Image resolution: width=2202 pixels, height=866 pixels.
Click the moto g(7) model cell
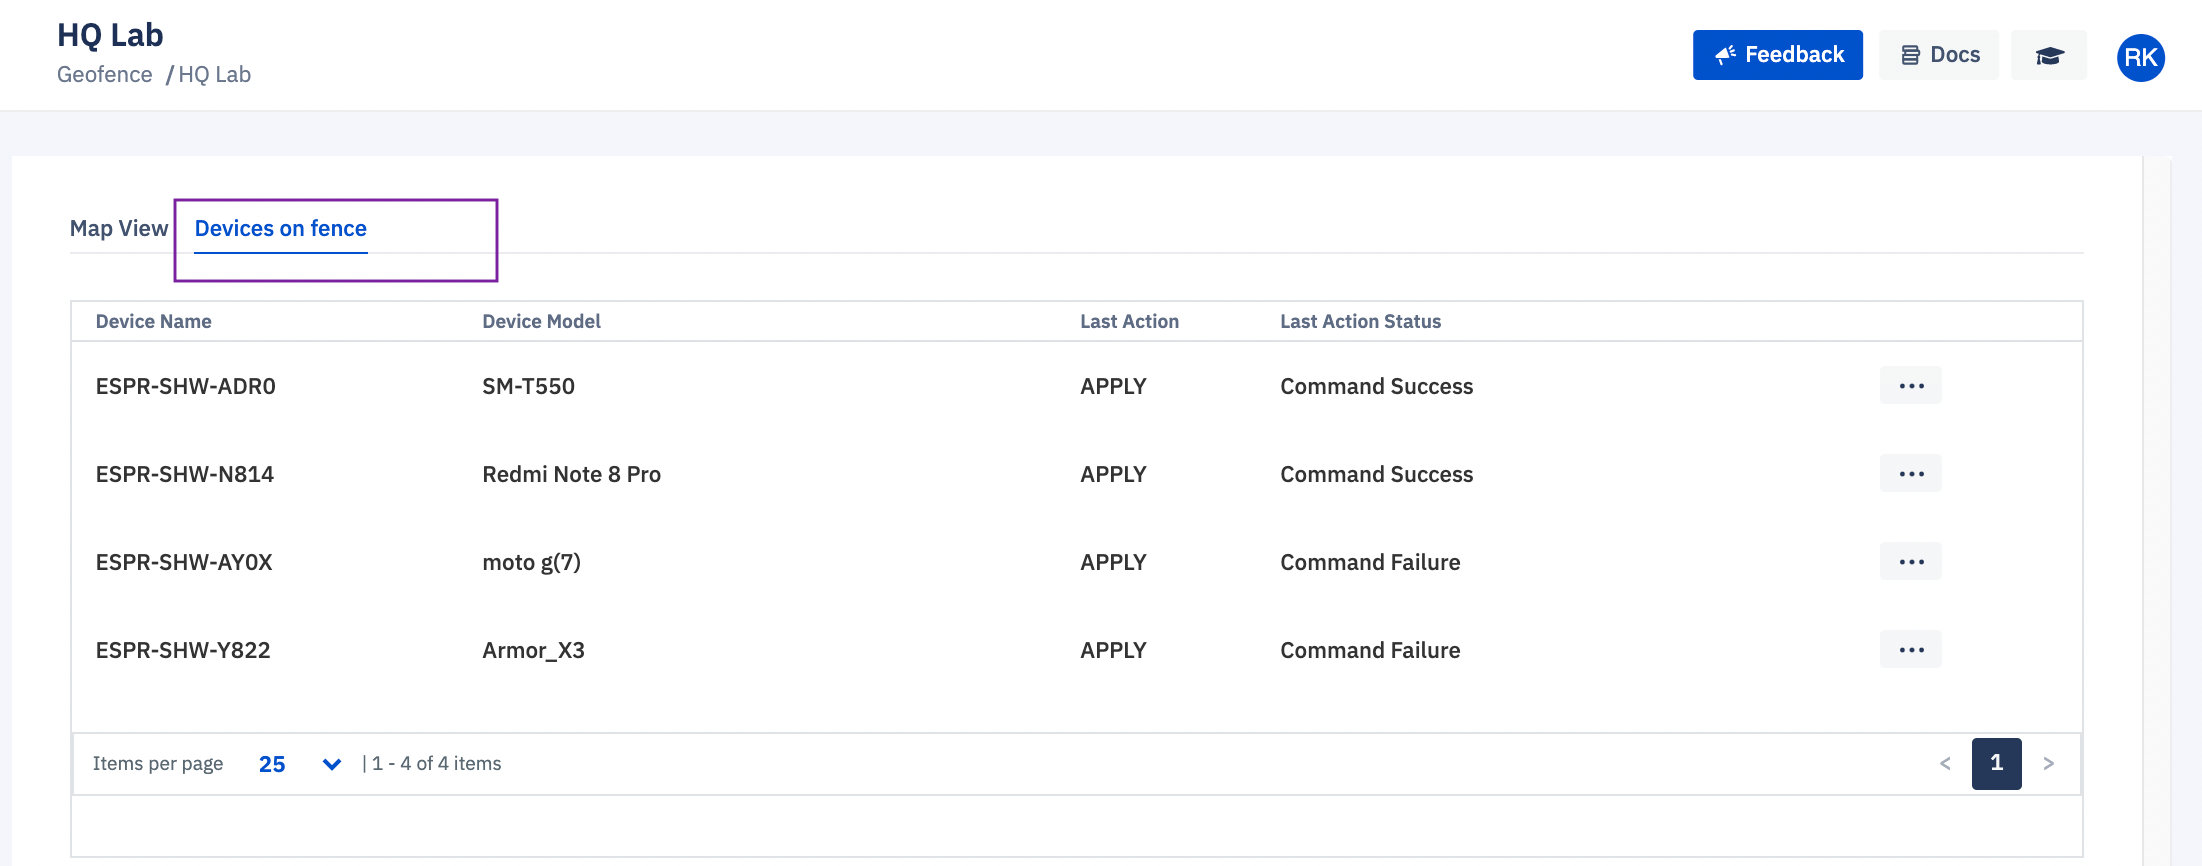532,563
